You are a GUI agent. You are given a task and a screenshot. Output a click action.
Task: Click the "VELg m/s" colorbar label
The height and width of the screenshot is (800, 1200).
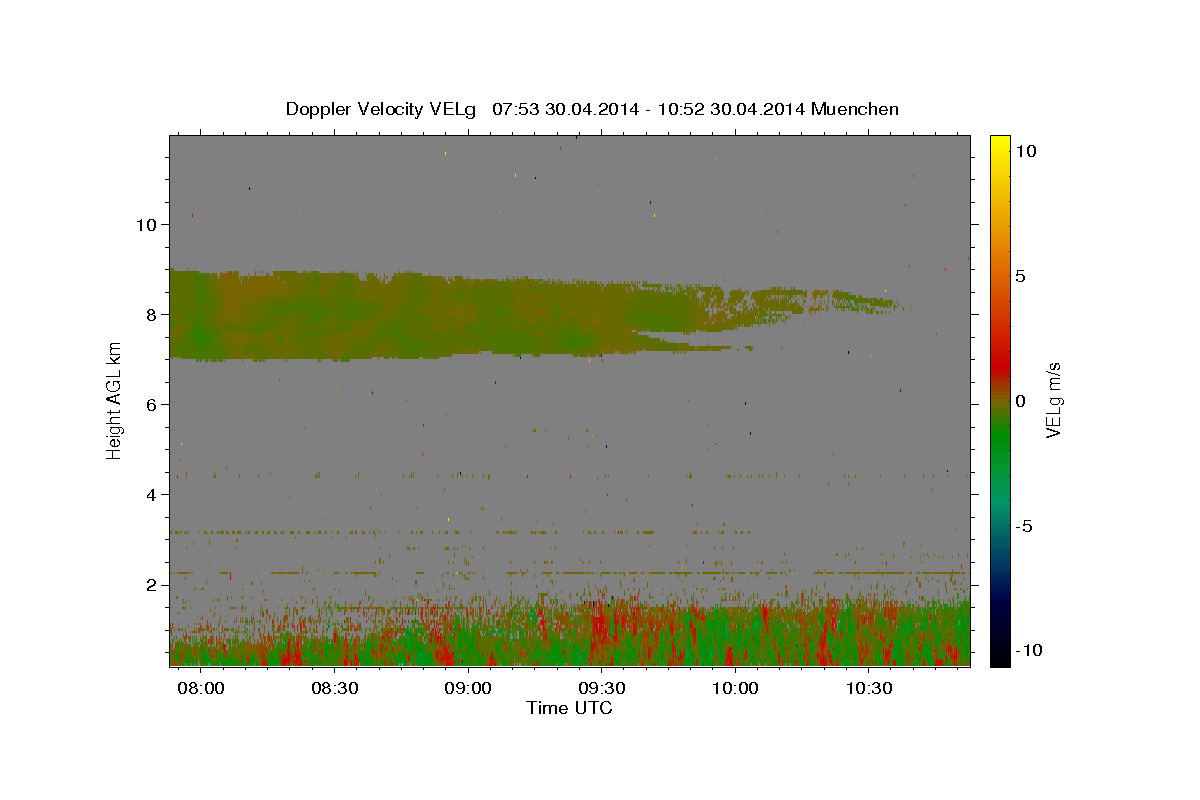(1053, 400)
